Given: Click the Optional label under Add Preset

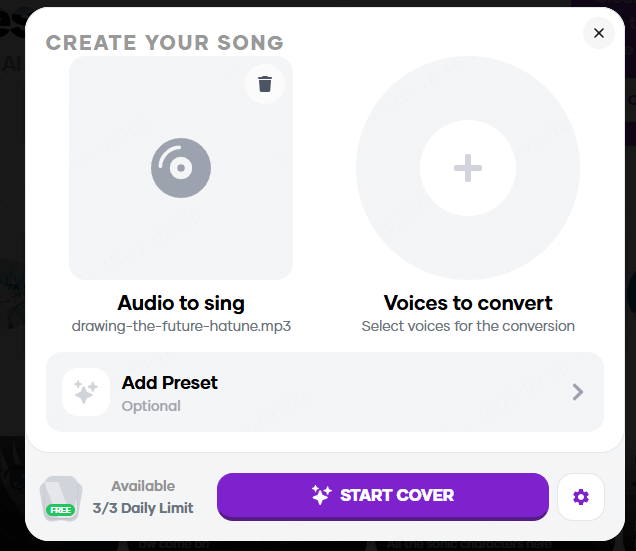Looking at the screenshot, I should tap(151, 406).
